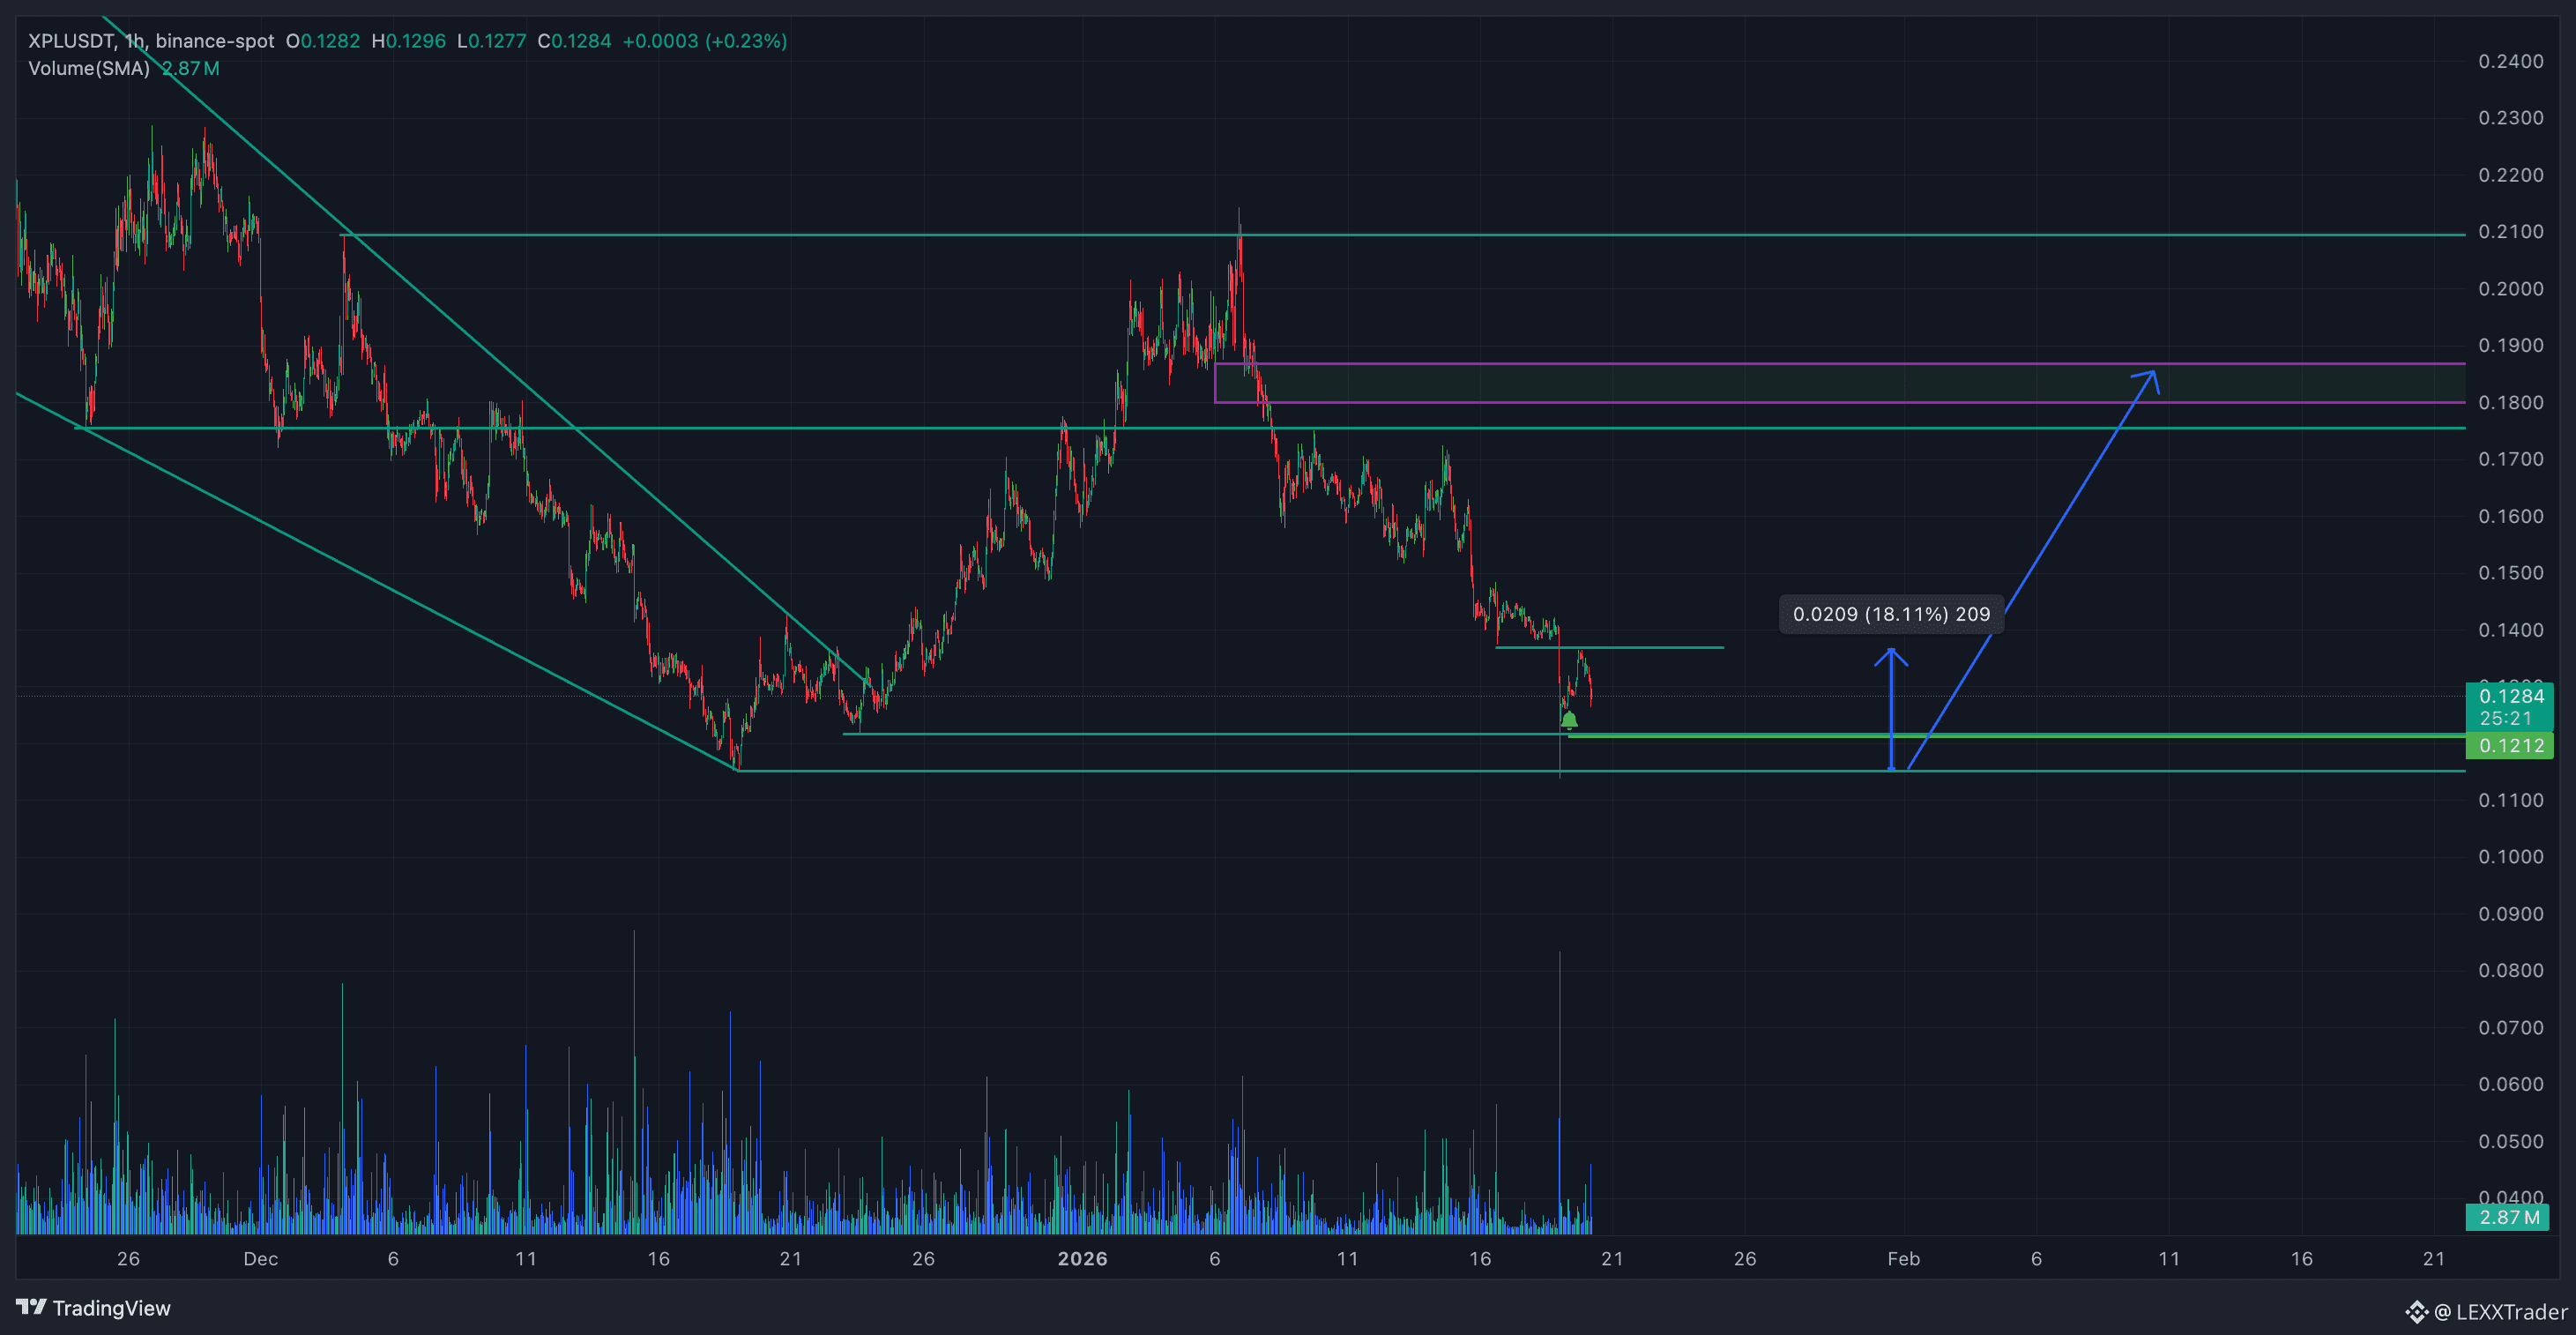Click the 0.1100 price axis label
Viewport: 2576px width, 1335px height.
2510,800
